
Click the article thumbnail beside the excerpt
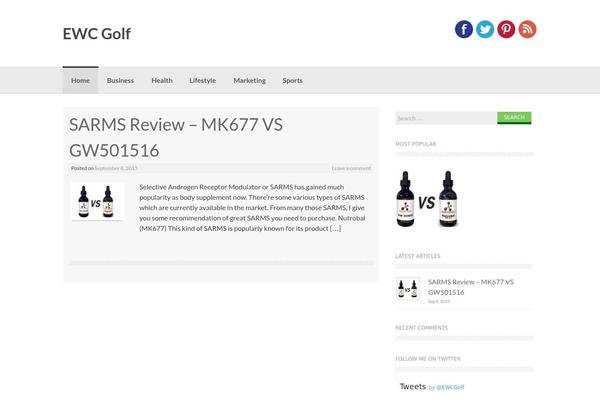[97, 202]
